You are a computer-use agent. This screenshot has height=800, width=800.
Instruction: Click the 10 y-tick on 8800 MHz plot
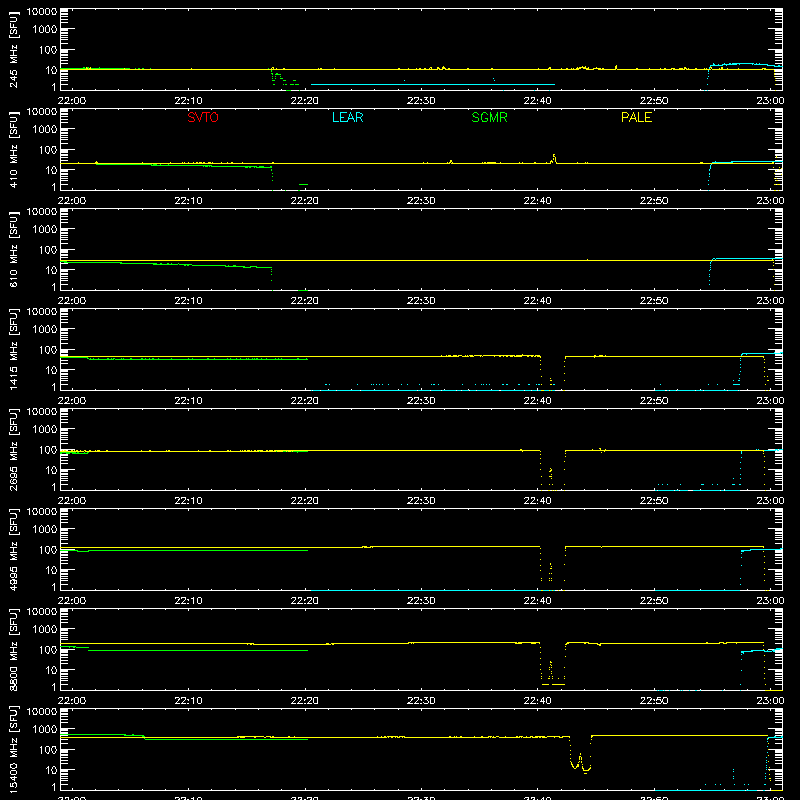point(51,670)
